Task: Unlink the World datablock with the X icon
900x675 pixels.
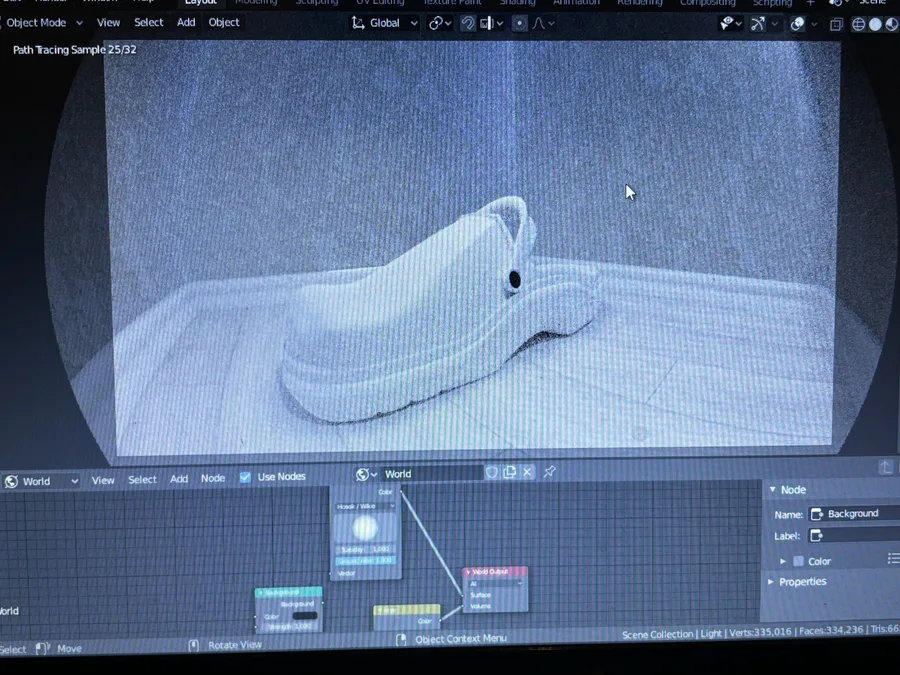Action: pos(527,472)
